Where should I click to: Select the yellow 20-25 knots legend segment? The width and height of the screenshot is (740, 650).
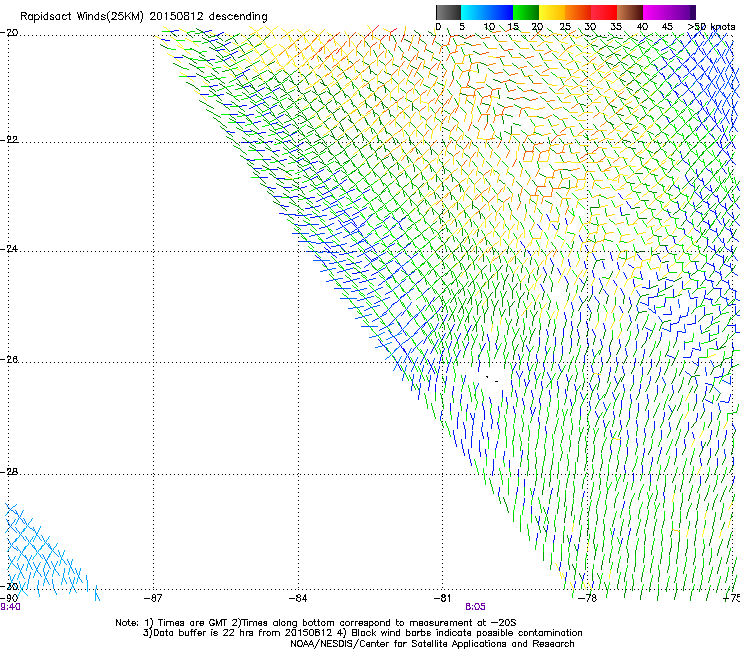coord(552,12)
